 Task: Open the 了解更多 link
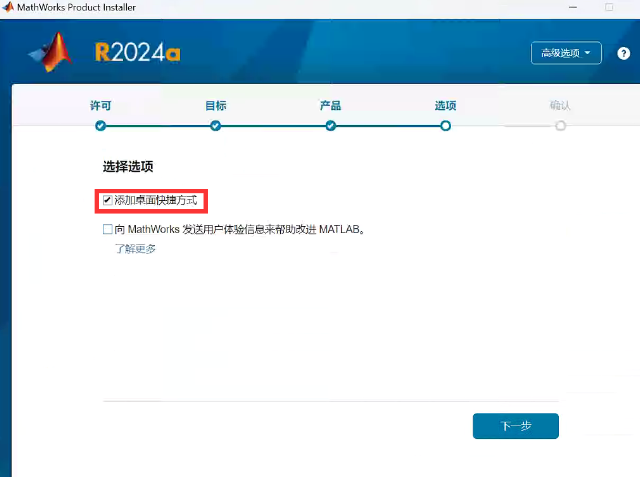[135, 249]
